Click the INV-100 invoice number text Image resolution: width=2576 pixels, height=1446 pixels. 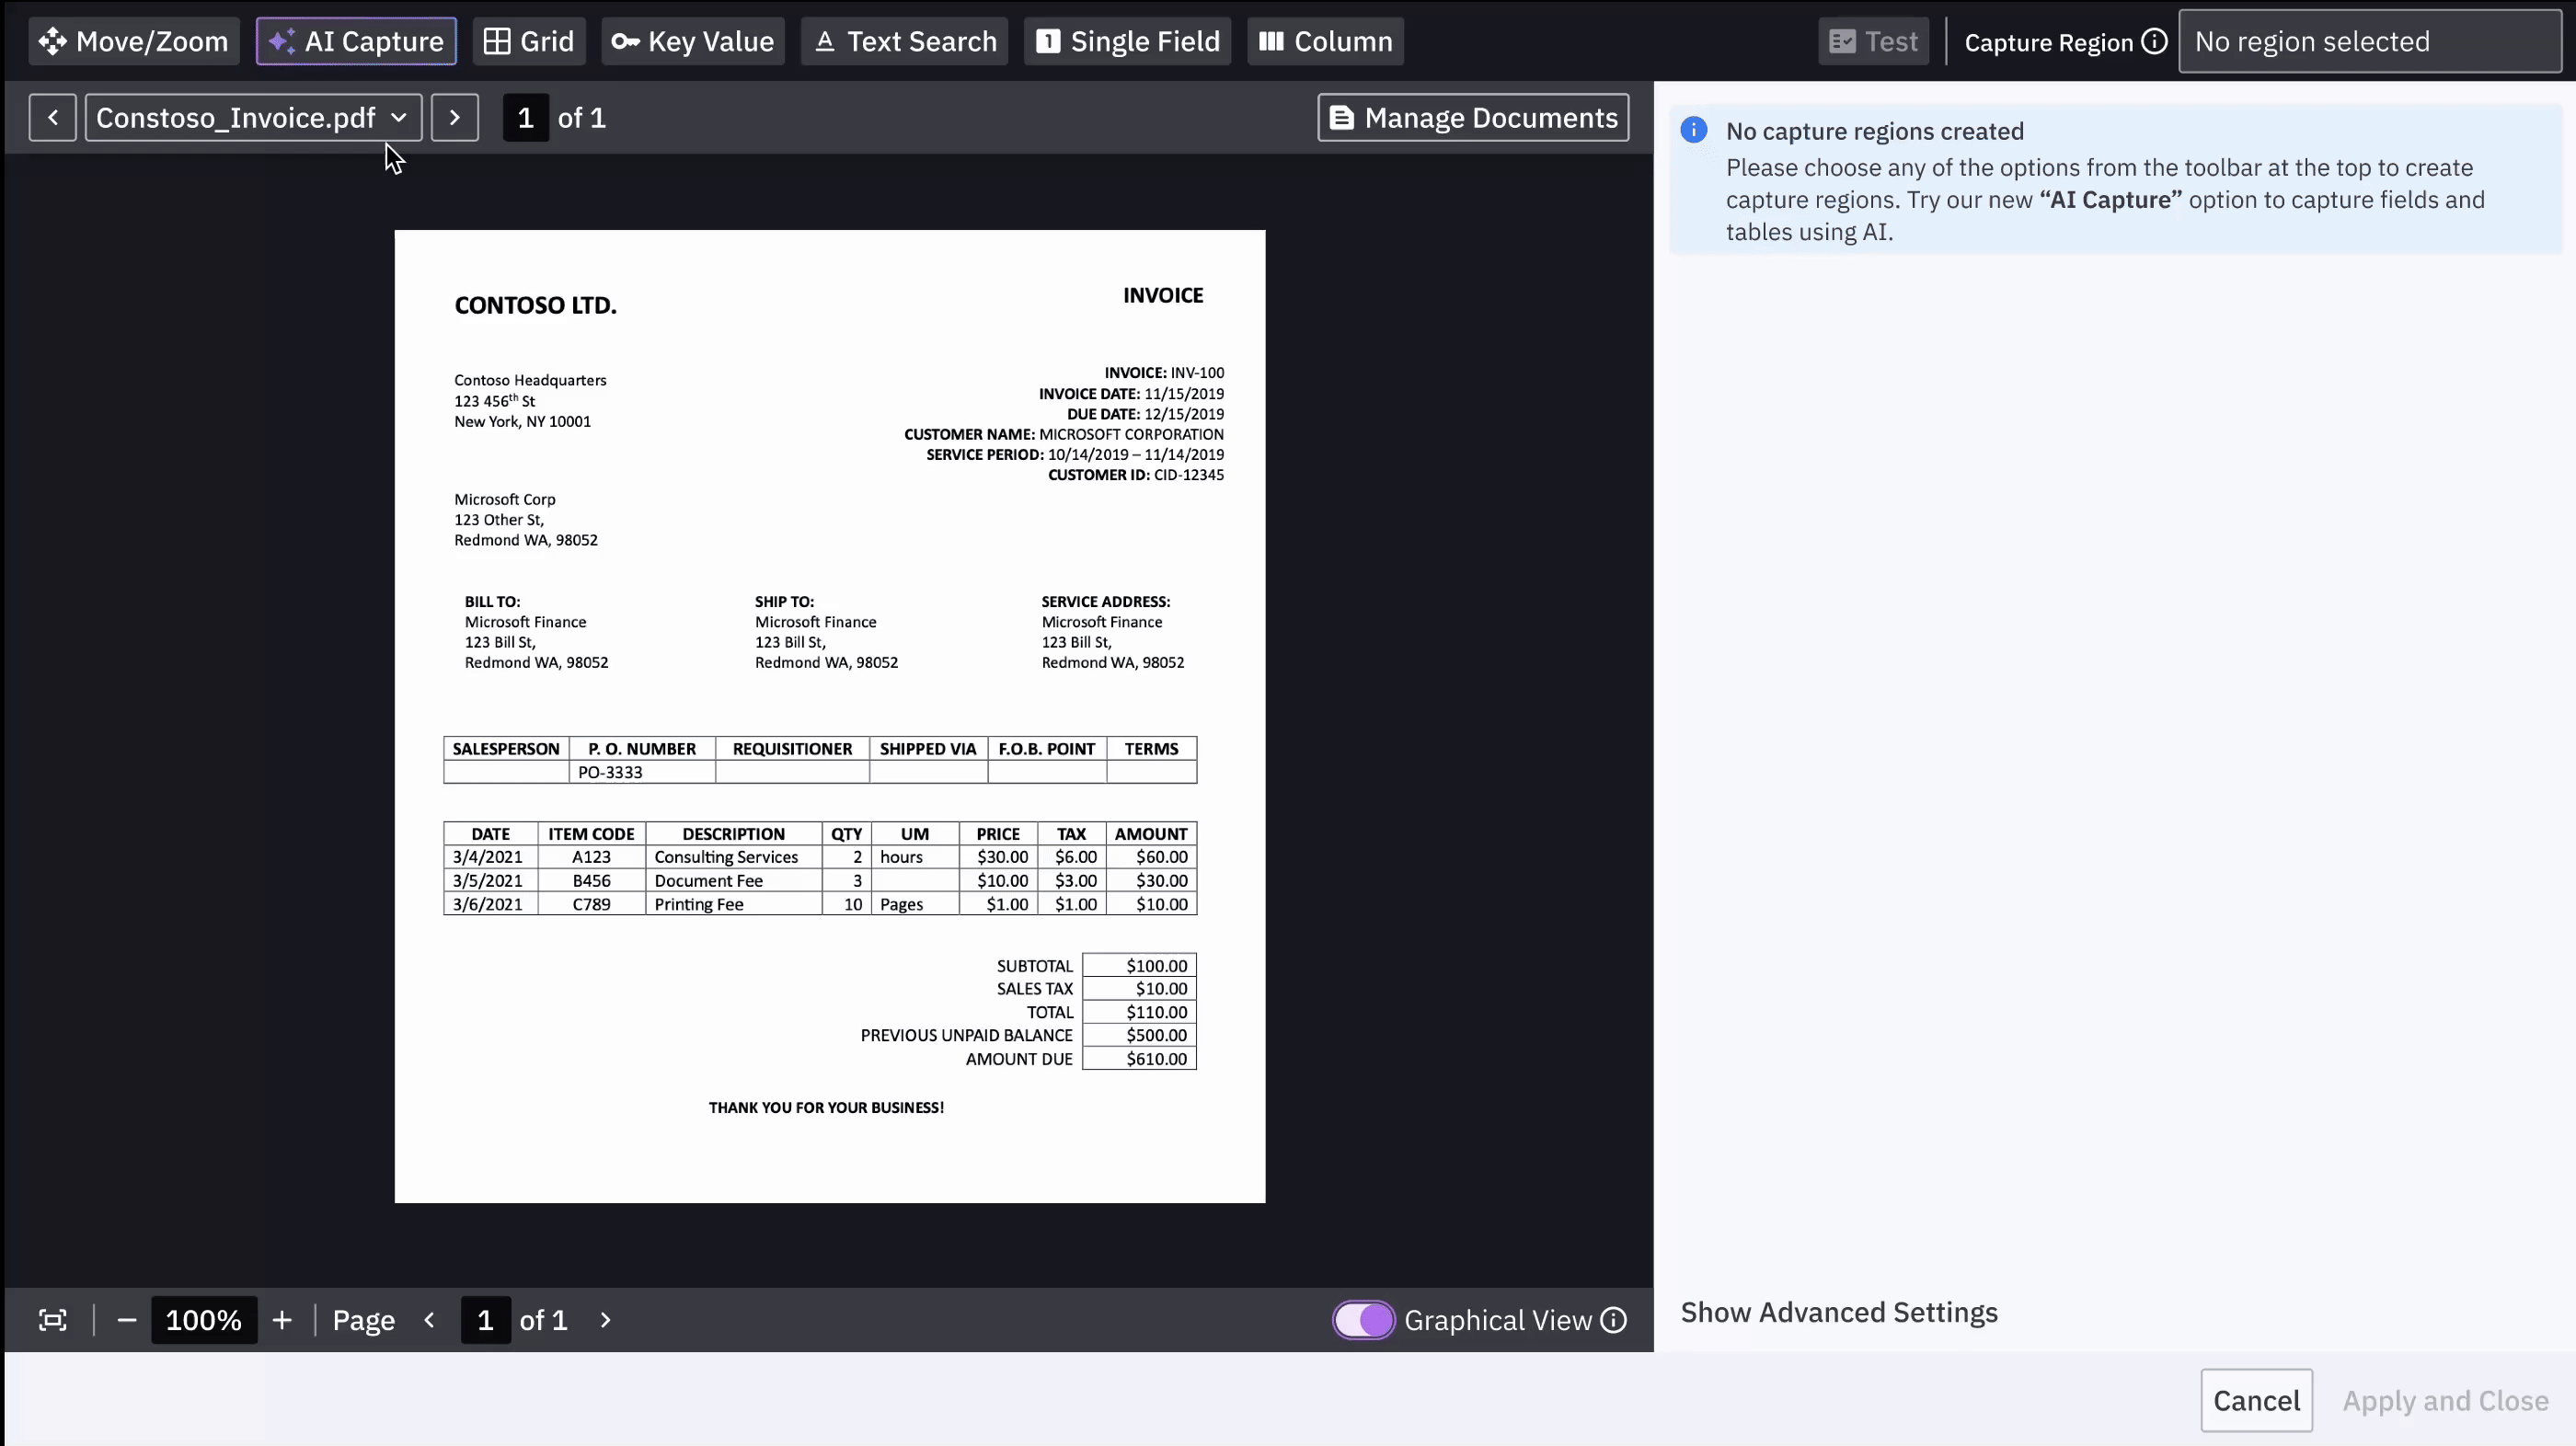pyautogui.click(x=1197, y=373)
